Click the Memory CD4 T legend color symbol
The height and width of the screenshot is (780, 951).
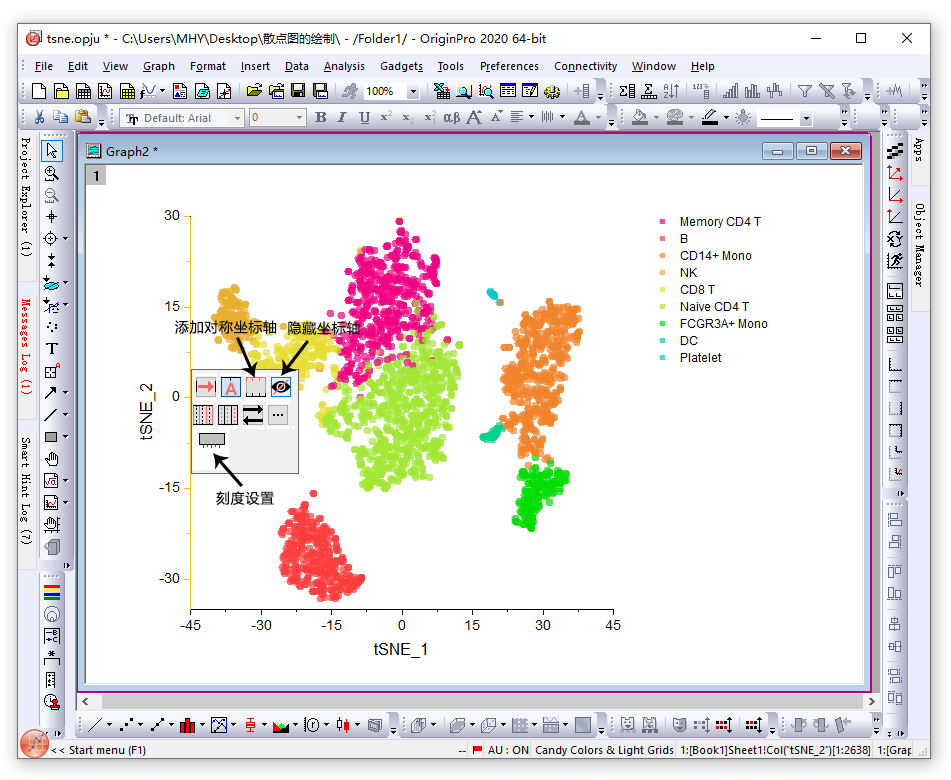[662, 222]
